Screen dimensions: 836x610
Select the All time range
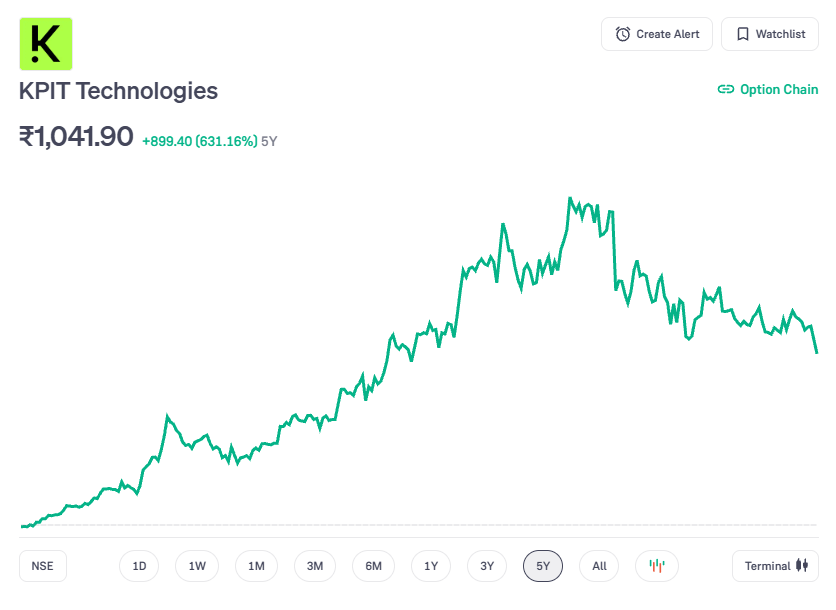(599, 566)
